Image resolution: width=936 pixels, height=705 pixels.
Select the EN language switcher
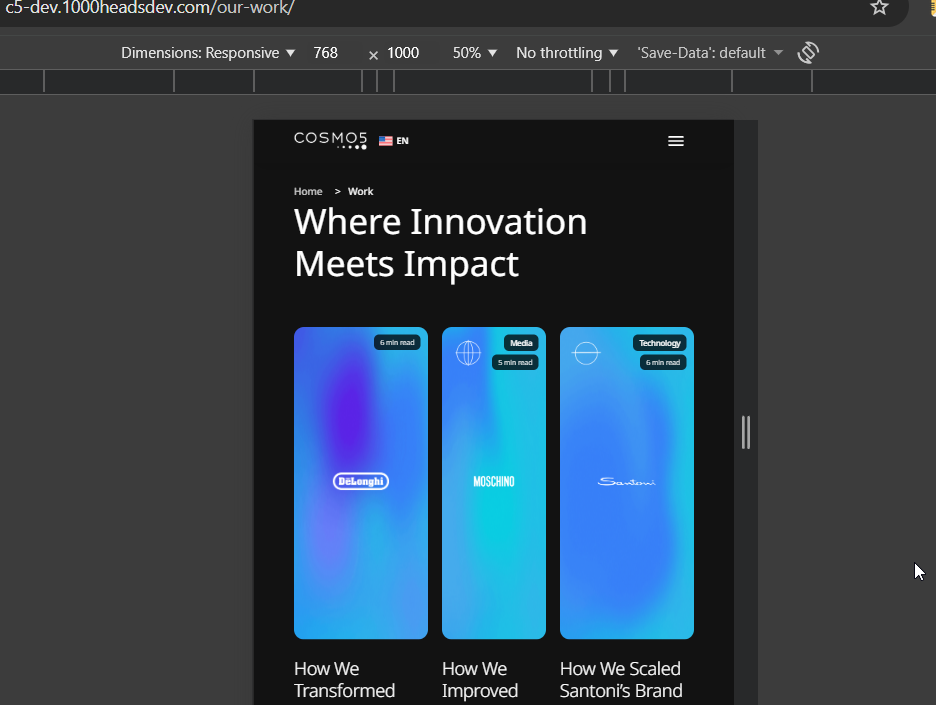tap(394, 141)
